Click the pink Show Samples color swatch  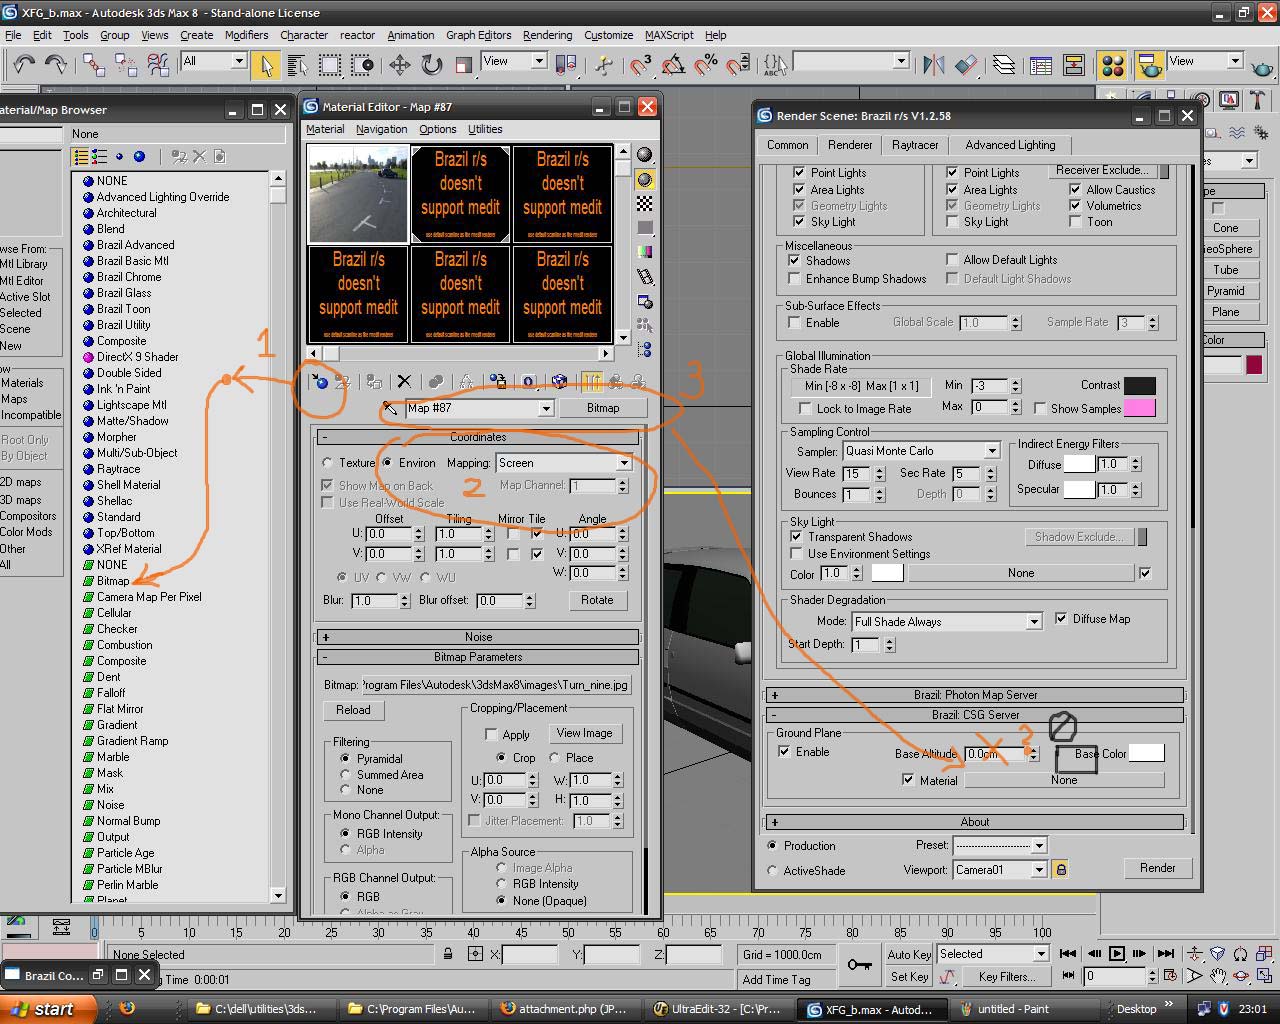(1139, 408)
